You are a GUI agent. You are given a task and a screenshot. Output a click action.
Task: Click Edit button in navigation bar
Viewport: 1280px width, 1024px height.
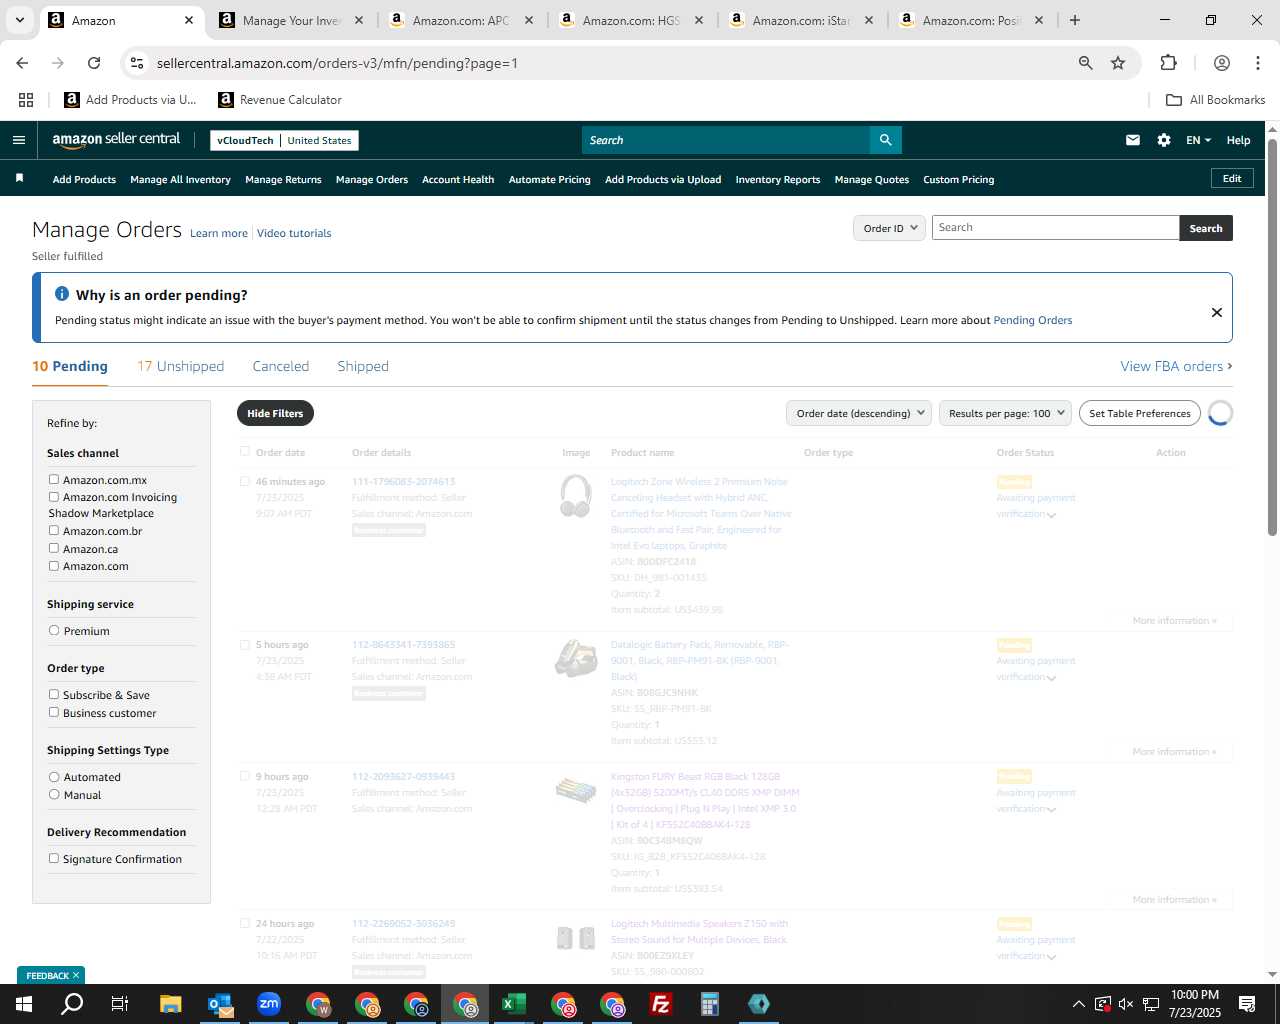pos(1232,178)
